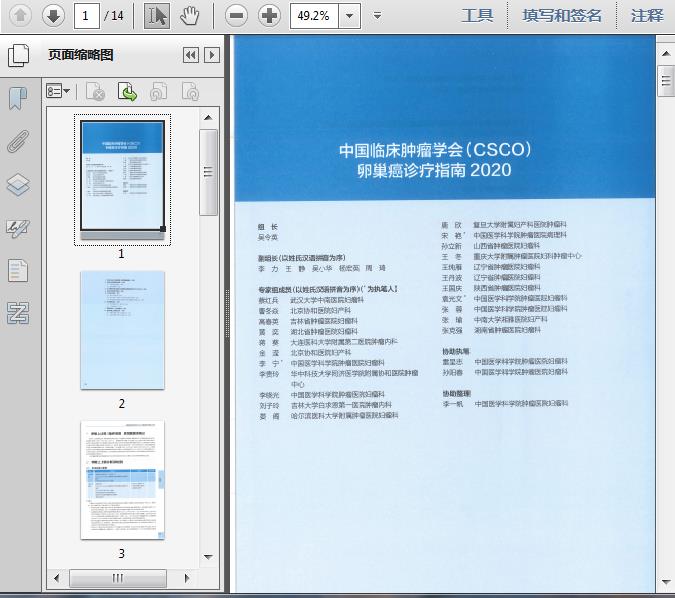
Task: Open thumbnail options menu dropdown
Action: point(58,91)
